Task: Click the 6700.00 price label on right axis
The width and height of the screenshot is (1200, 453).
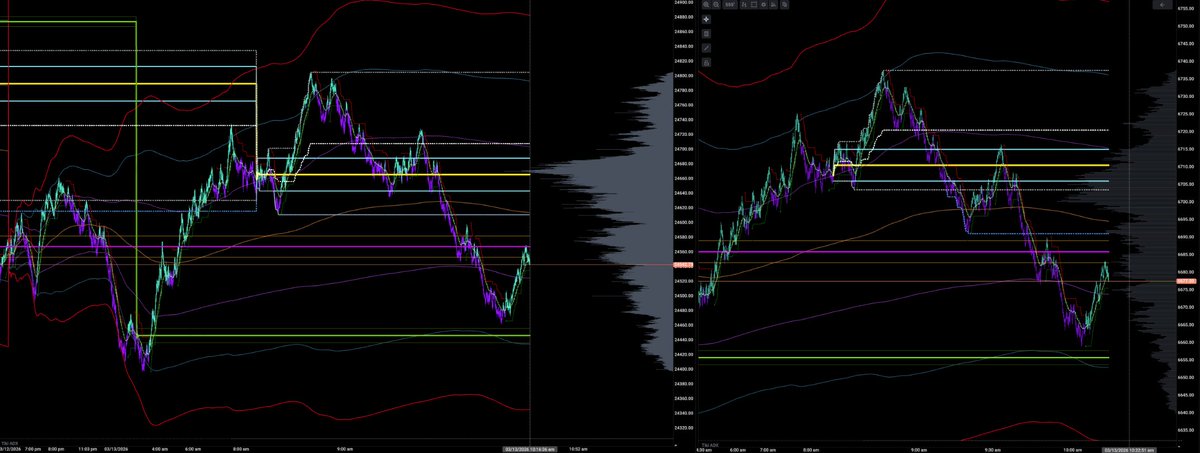Action: click(x=1187, y=201)
